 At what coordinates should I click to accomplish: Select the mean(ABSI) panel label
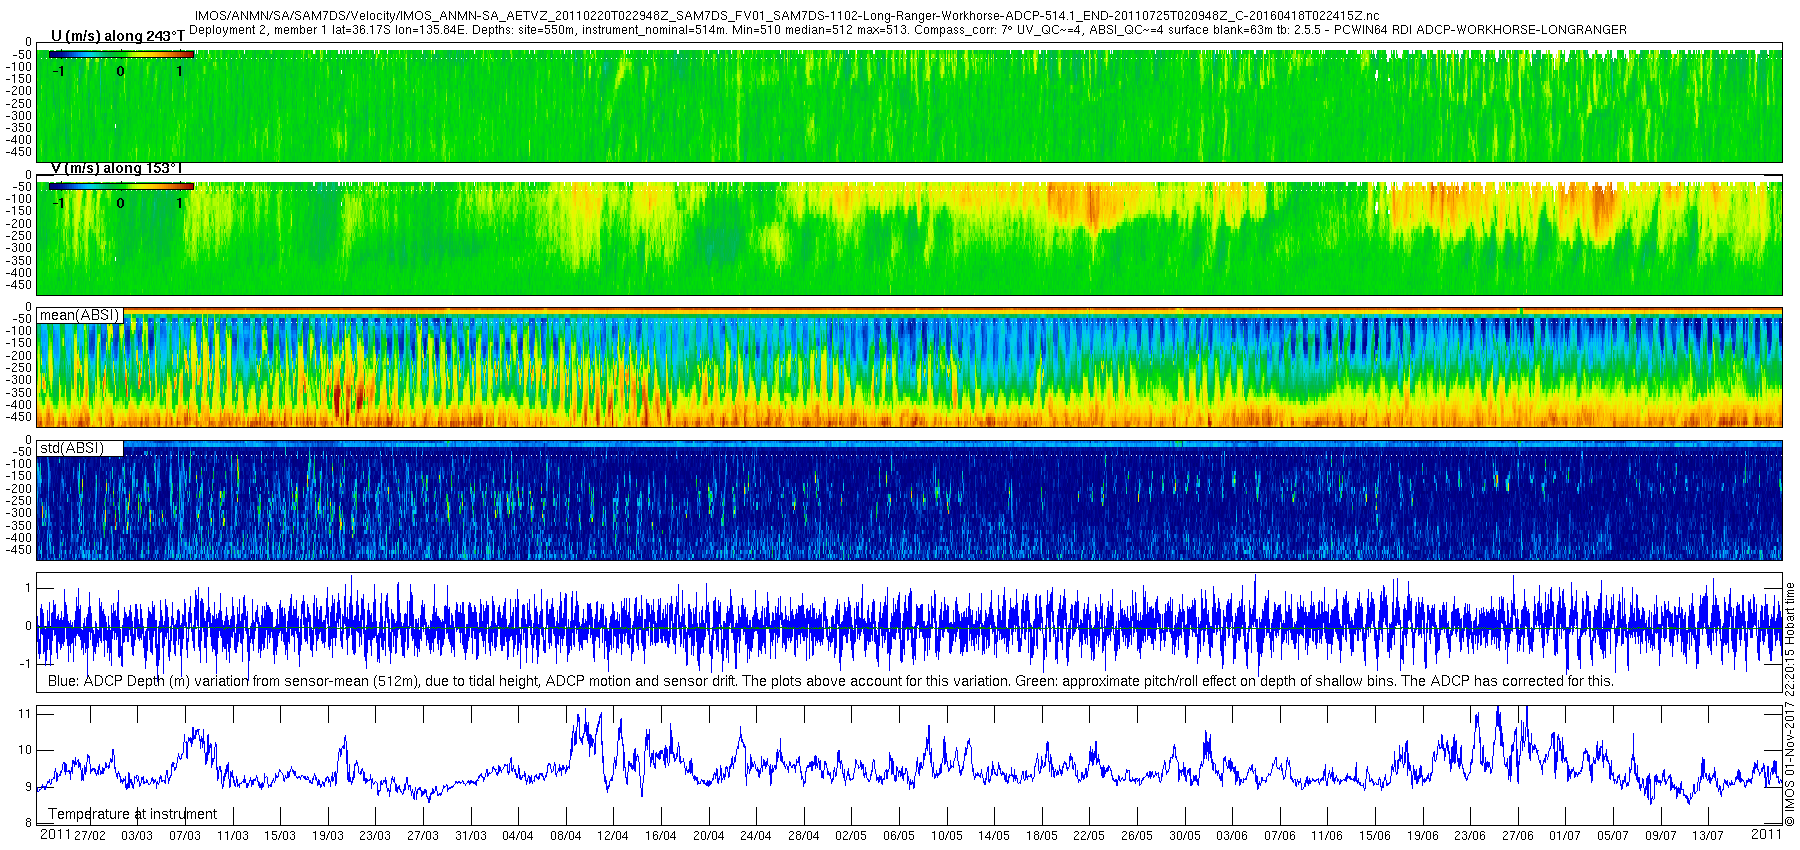79,315
